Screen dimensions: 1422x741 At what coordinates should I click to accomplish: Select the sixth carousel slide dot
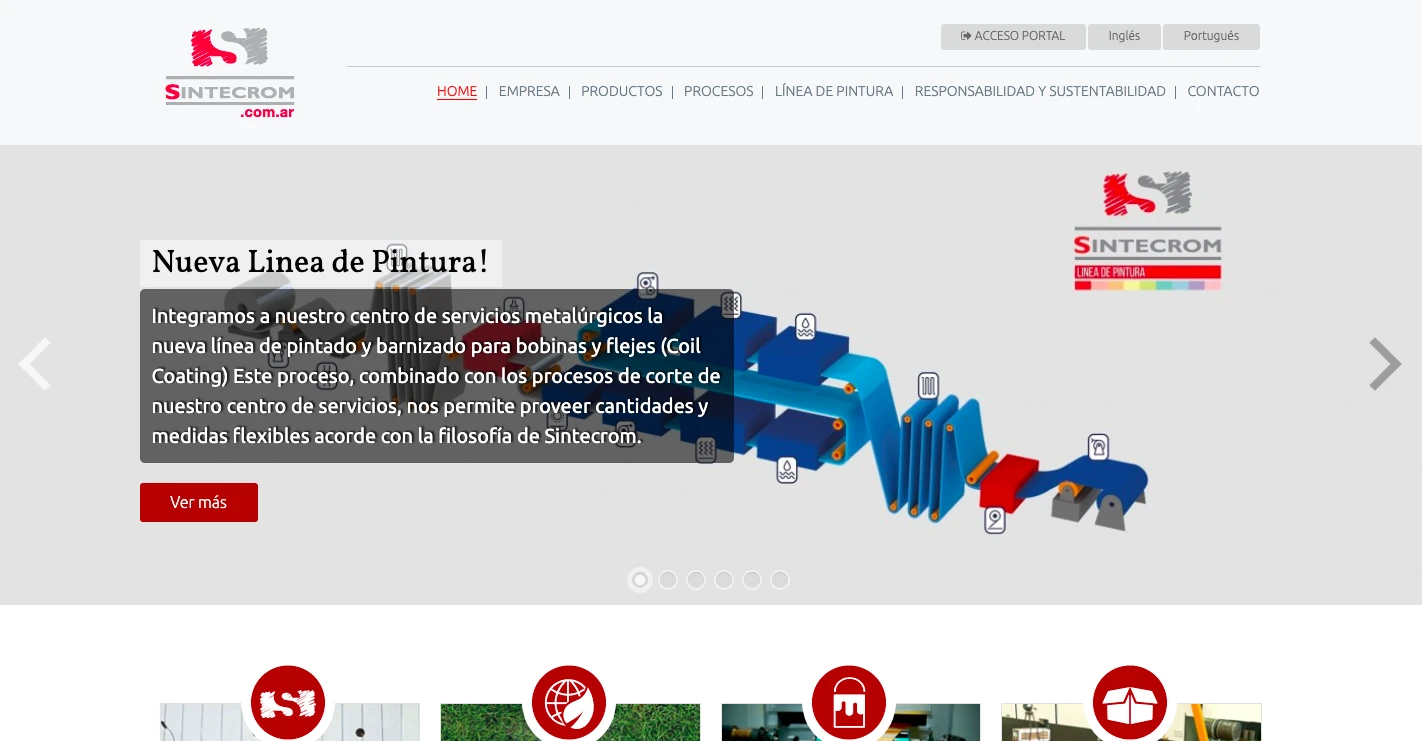coord(780,580)
